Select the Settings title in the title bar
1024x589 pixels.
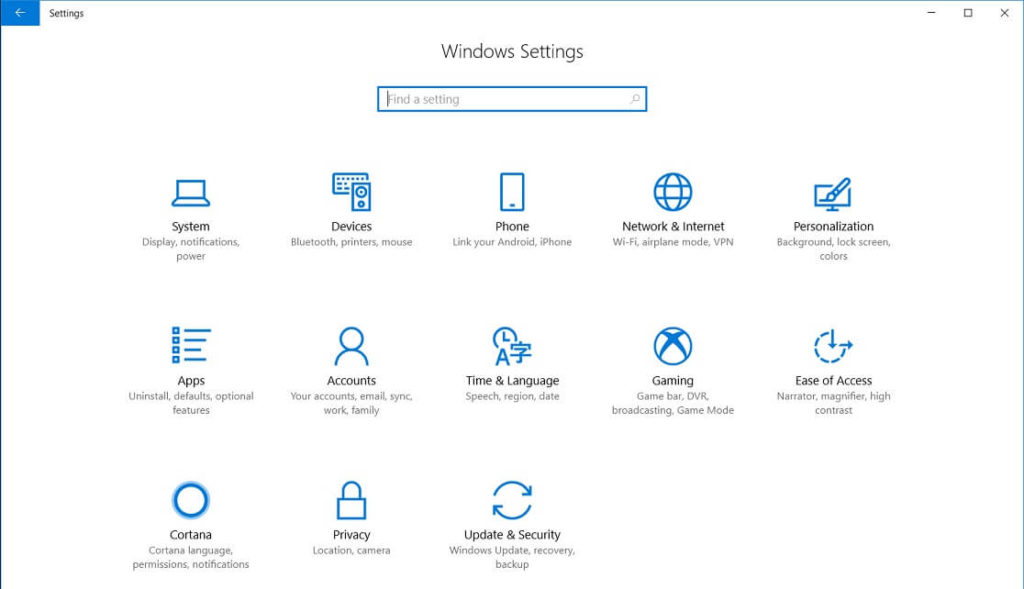tap(66, 13)
